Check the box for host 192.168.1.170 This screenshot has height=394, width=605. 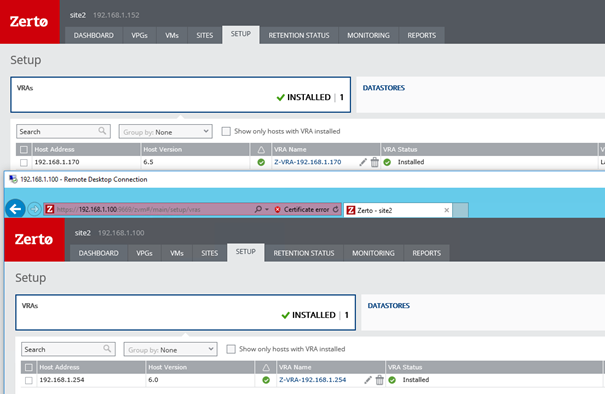(24, 162)
